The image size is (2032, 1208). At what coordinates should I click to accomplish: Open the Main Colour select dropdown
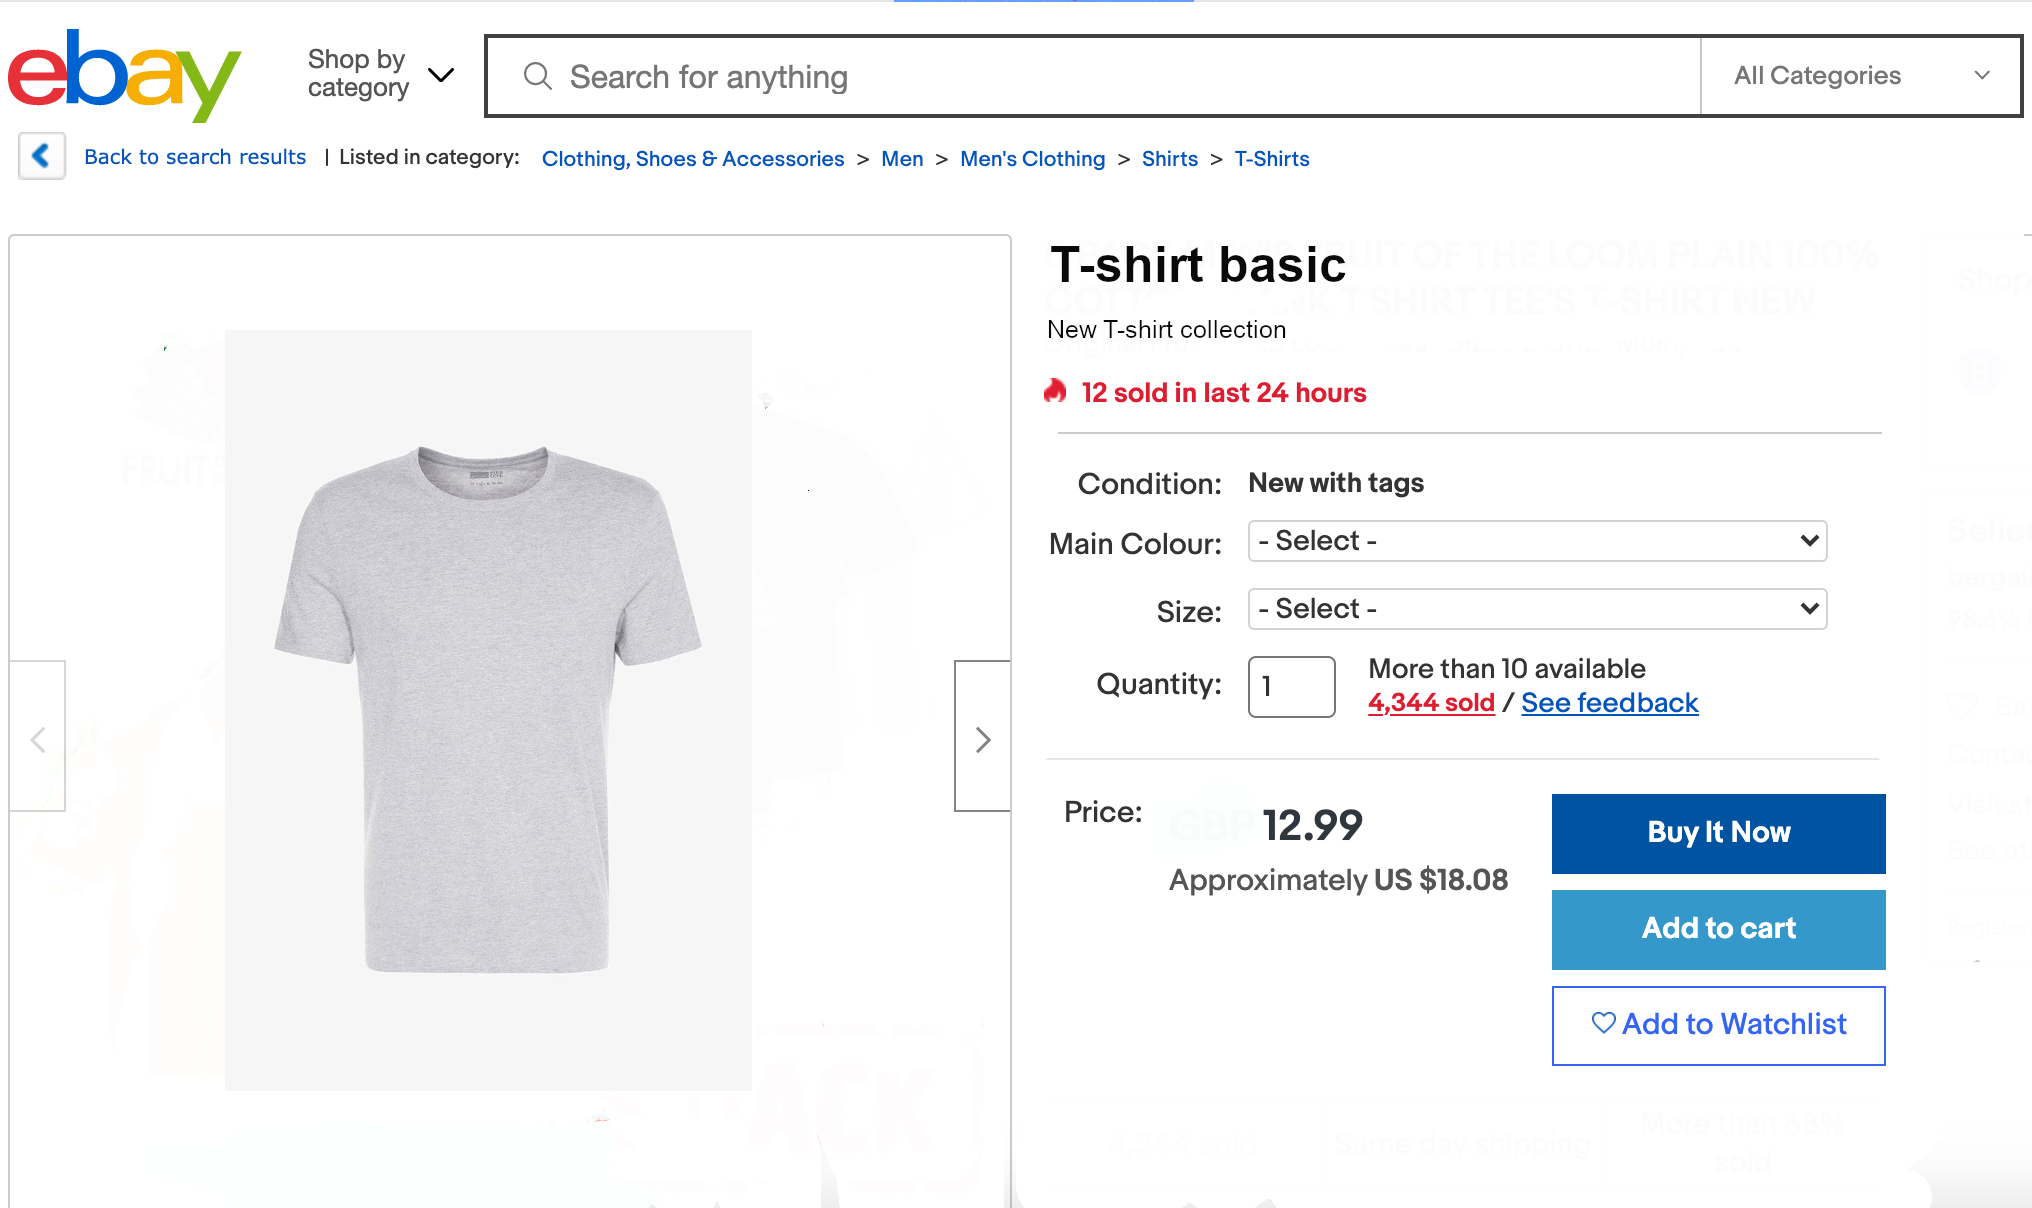[x=1537, y=541]
